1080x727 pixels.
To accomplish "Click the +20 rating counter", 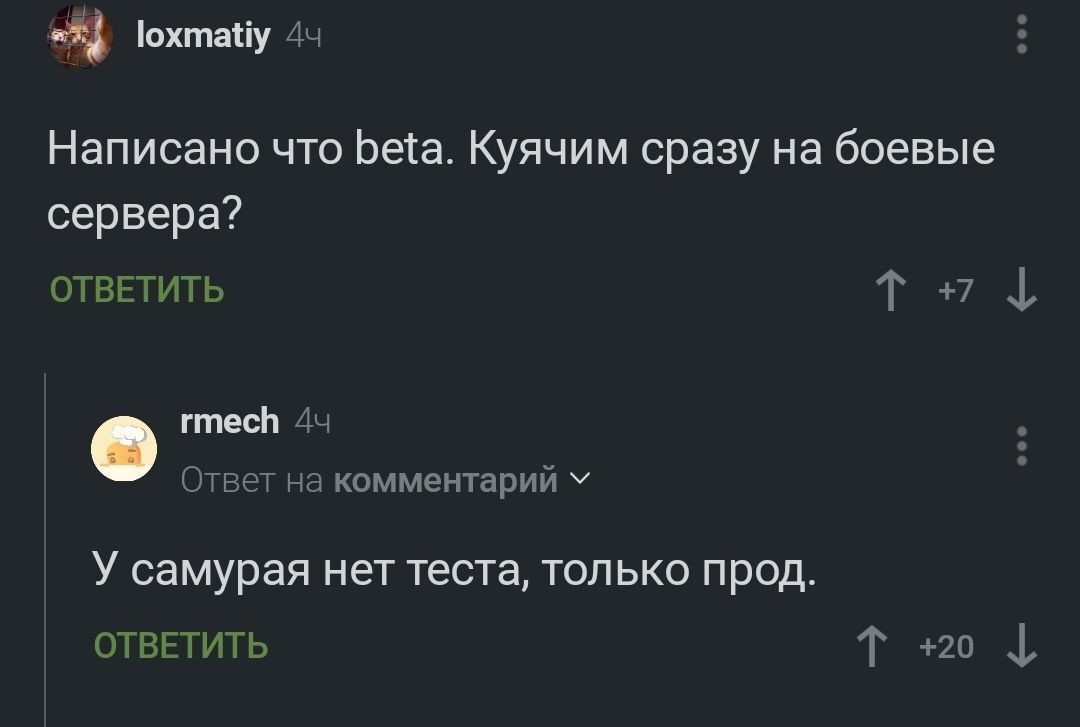I will (x=945, y=647).
